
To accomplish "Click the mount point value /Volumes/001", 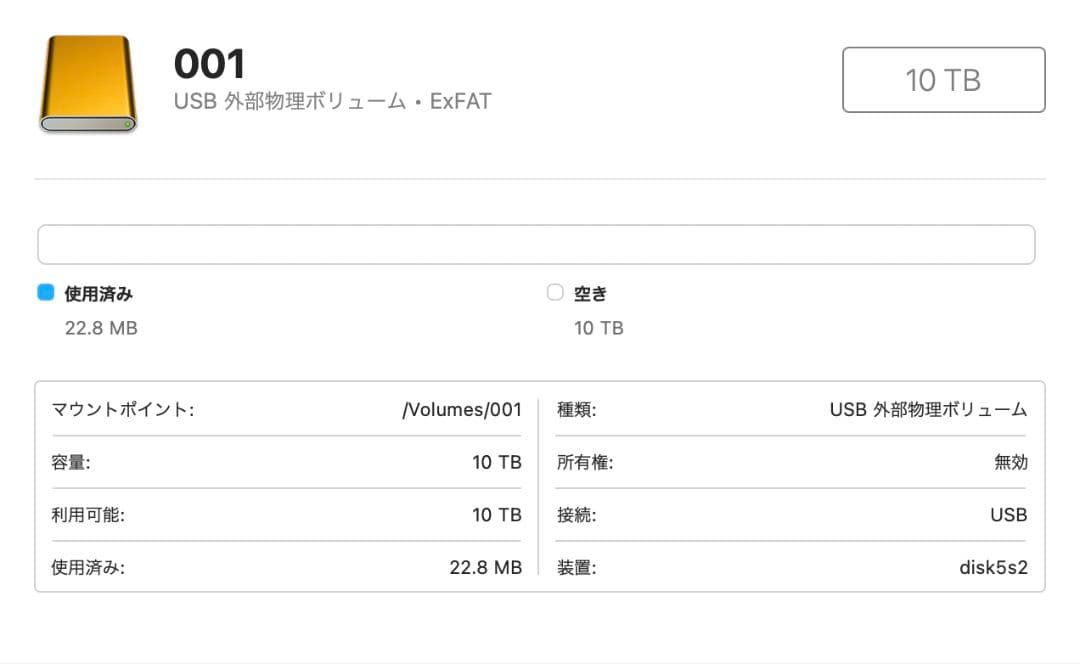I will point(463,409).
